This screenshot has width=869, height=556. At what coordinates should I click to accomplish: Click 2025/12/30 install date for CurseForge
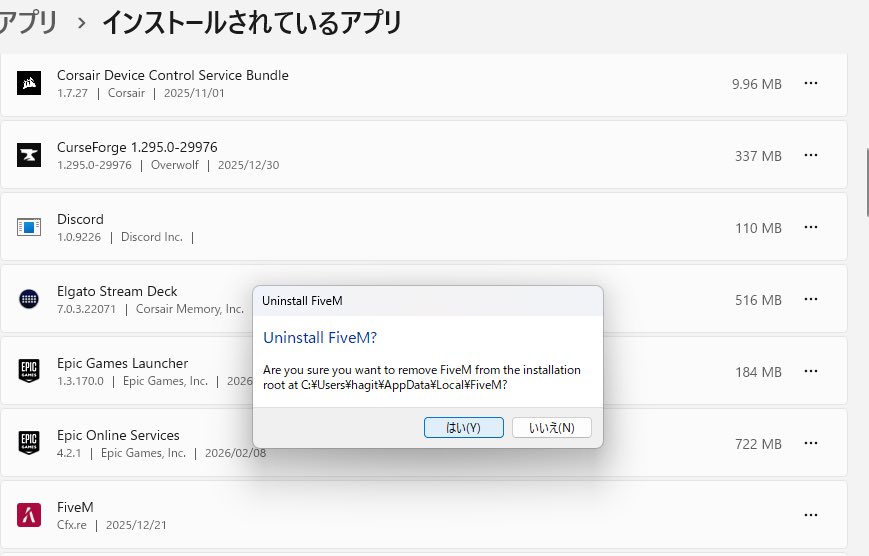(248, 165)
